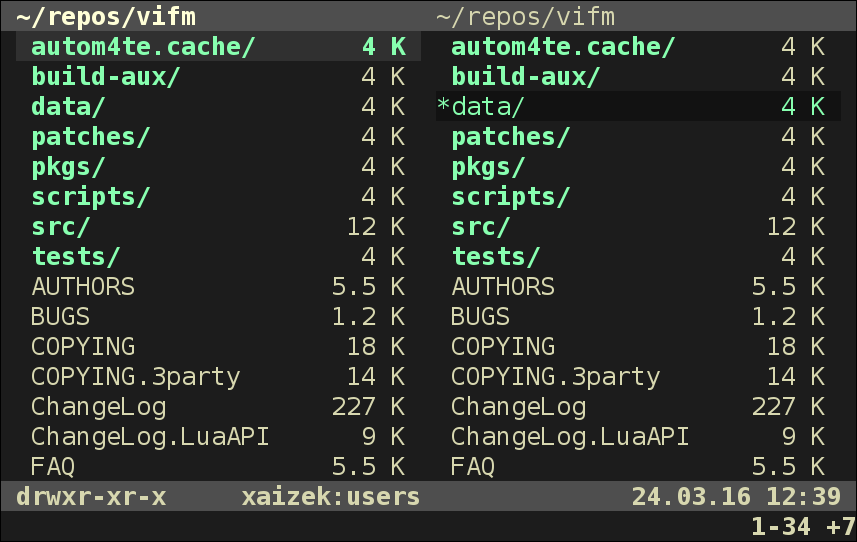
Task: Select the COPYING file in the left pane
Action: [219, 347]
